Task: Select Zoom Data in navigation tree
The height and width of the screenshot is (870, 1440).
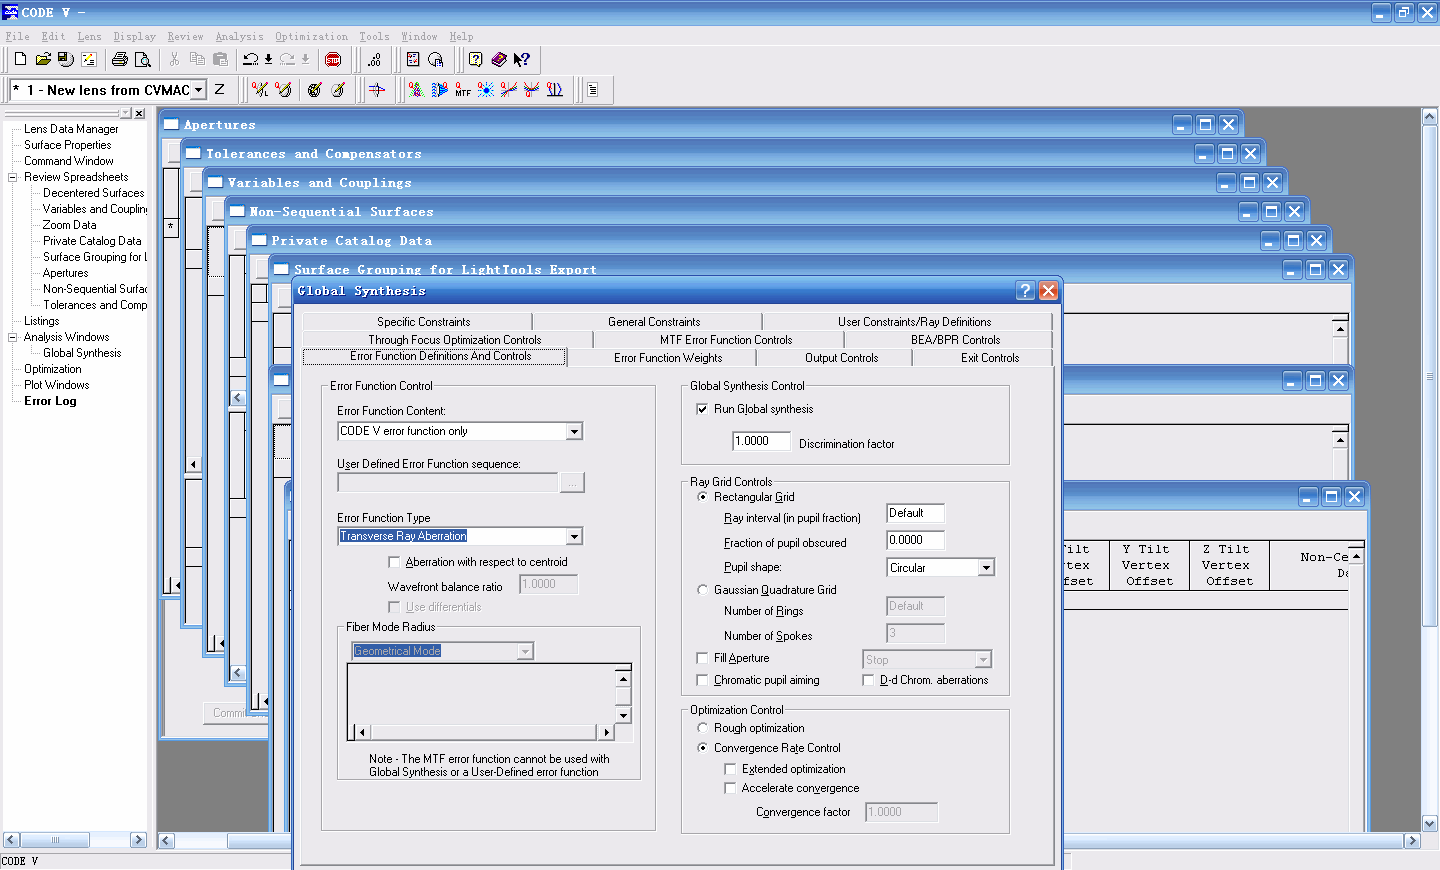Action: coord(70,225)
